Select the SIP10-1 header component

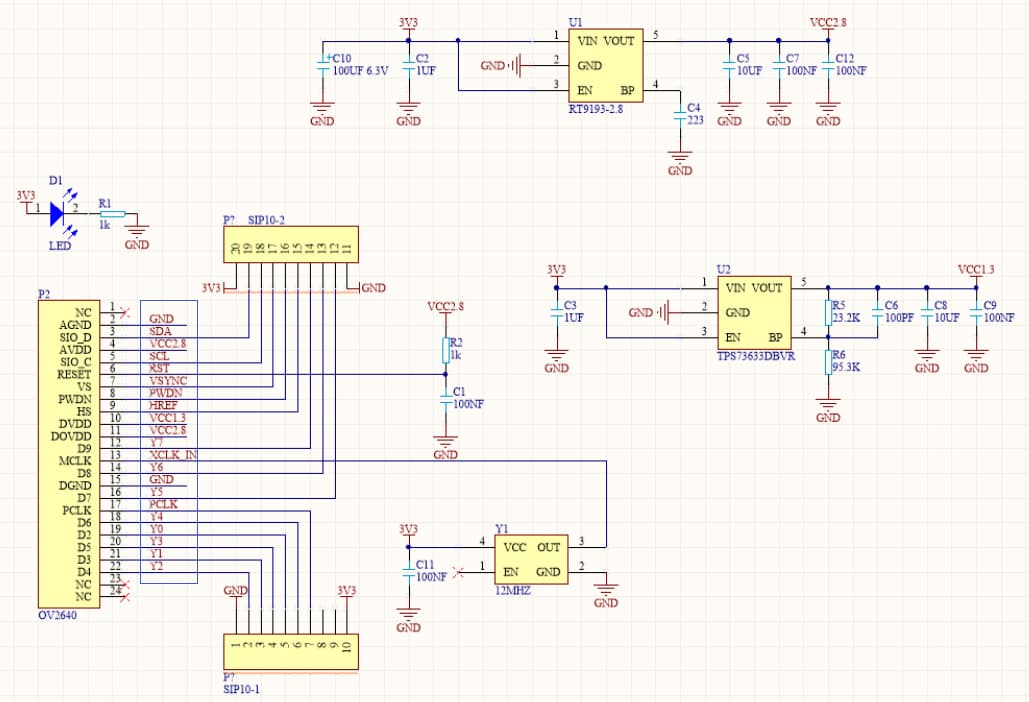289,652
